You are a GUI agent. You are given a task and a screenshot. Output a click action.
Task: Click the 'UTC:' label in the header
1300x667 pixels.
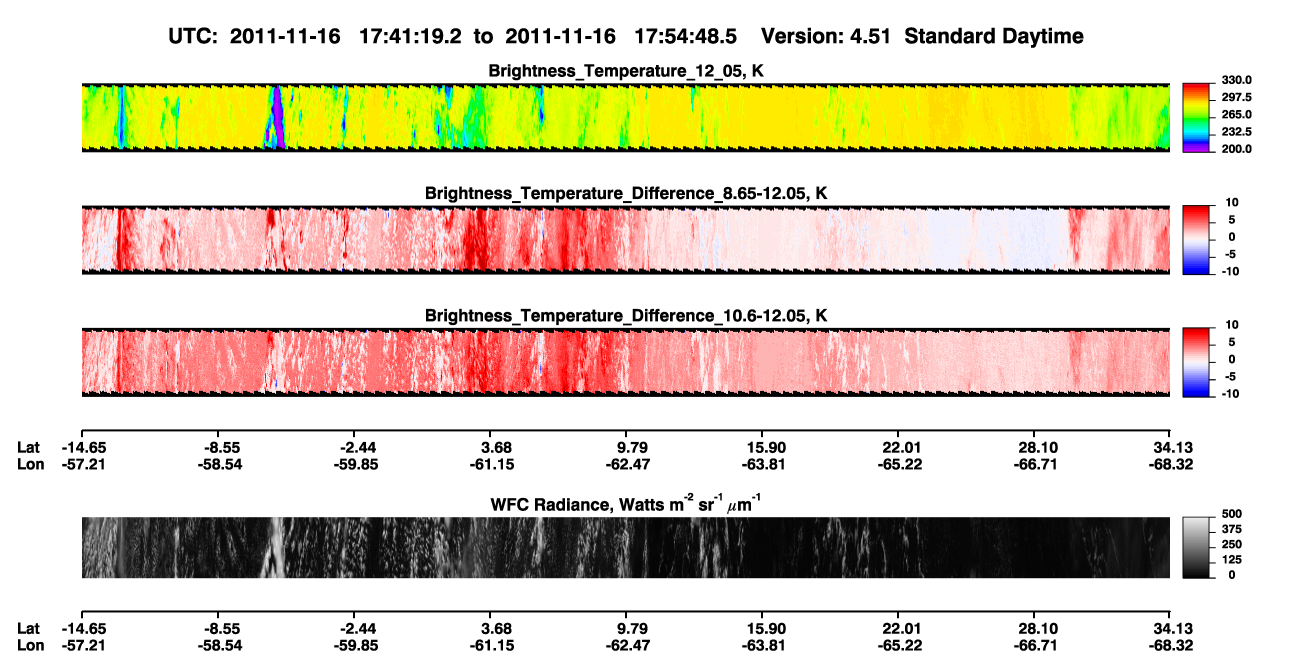tap(193, 37)
